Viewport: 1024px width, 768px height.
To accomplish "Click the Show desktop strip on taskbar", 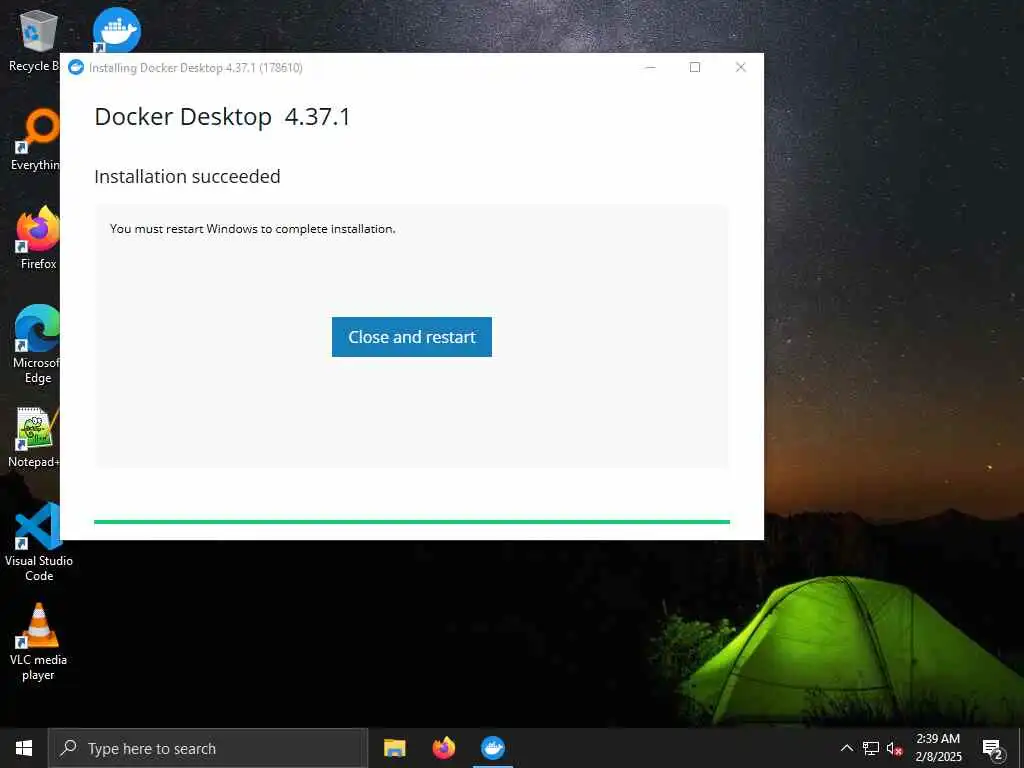I will tap(1021, 748).
